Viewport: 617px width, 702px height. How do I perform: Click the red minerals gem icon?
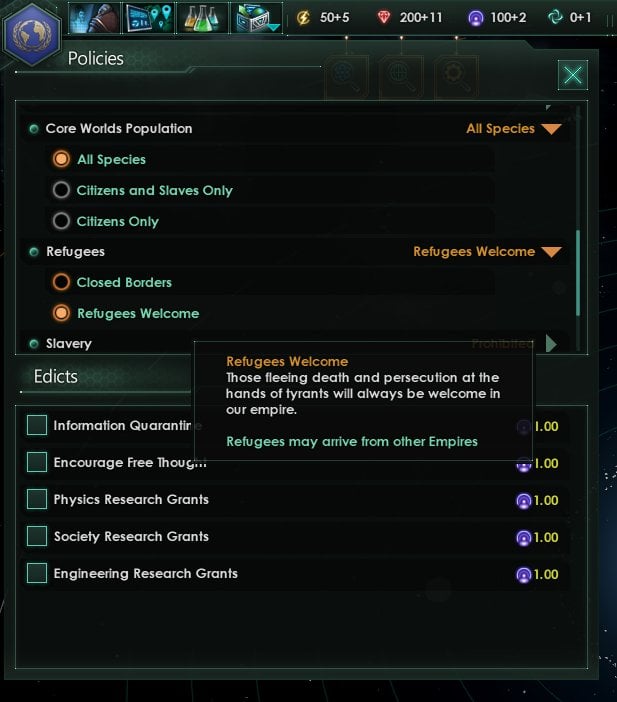(x=384, y=17)
